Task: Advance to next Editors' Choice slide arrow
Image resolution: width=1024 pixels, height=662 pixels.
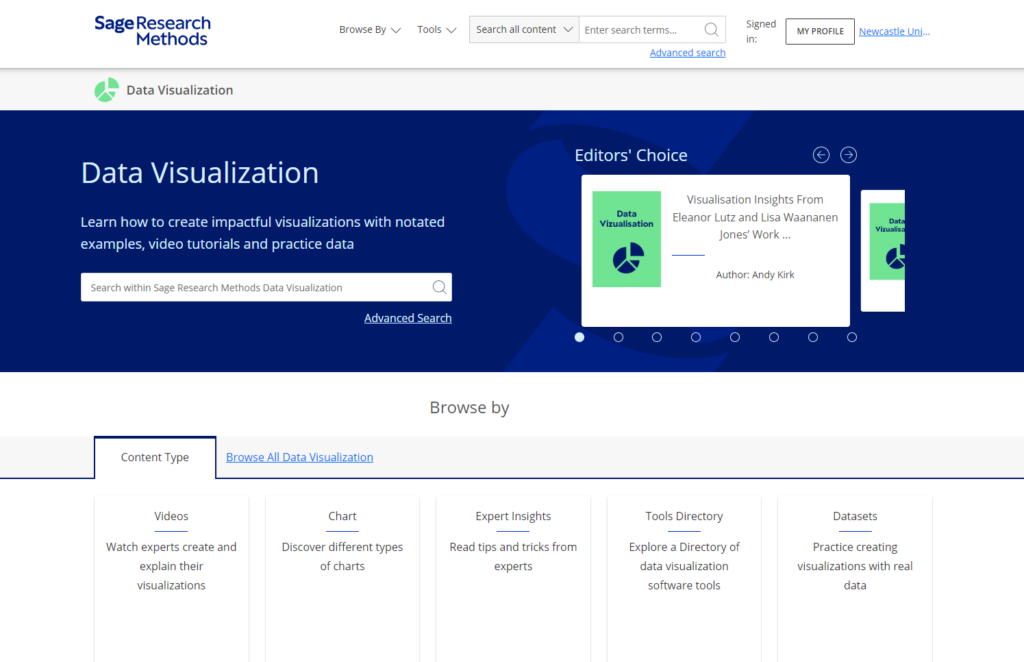Action: point(848,155)
